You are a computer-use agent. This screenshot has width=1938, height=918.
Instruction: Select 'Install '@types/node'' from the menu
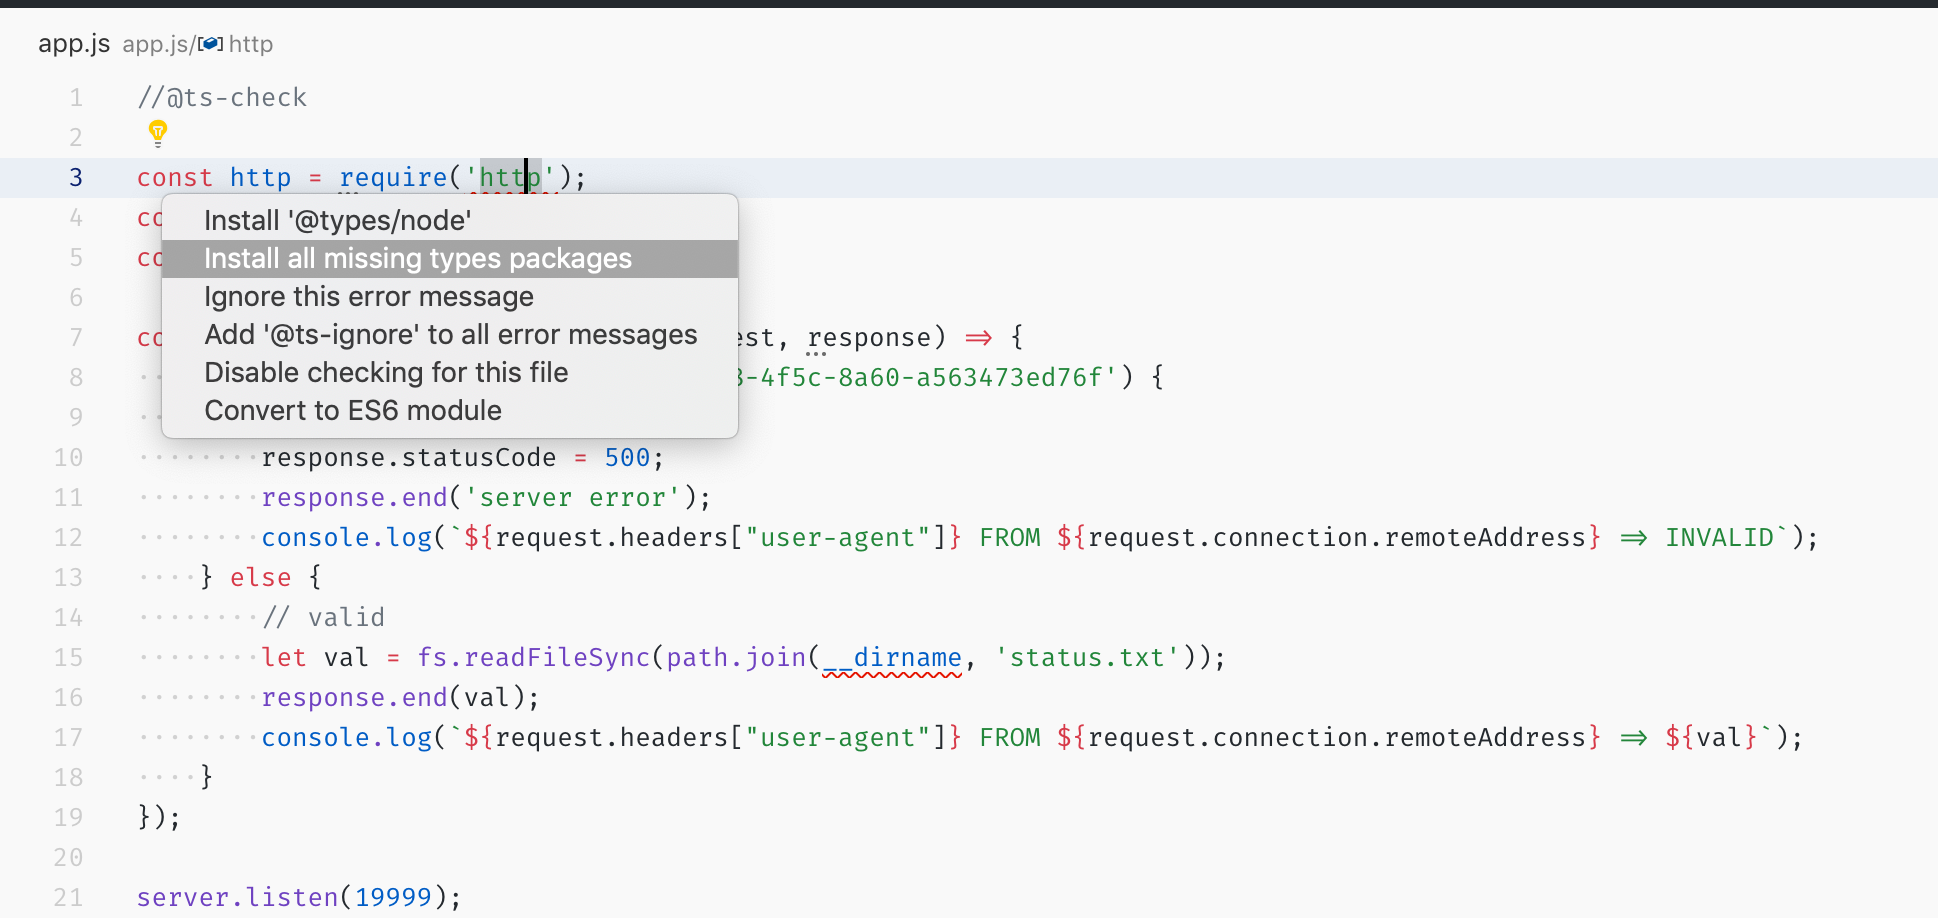(x=337, y=220)
